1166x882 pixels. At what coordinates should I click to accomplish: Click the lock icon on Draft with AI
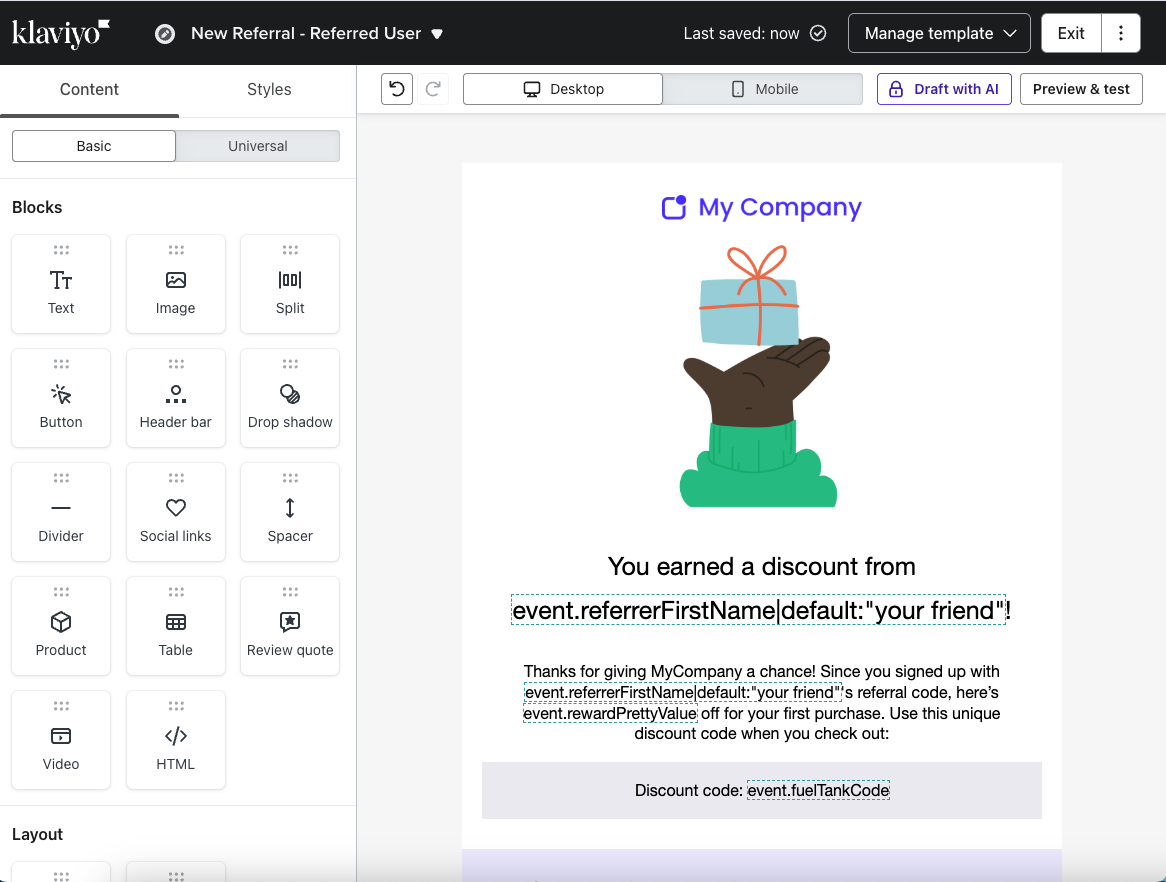(x=896, y=89)
